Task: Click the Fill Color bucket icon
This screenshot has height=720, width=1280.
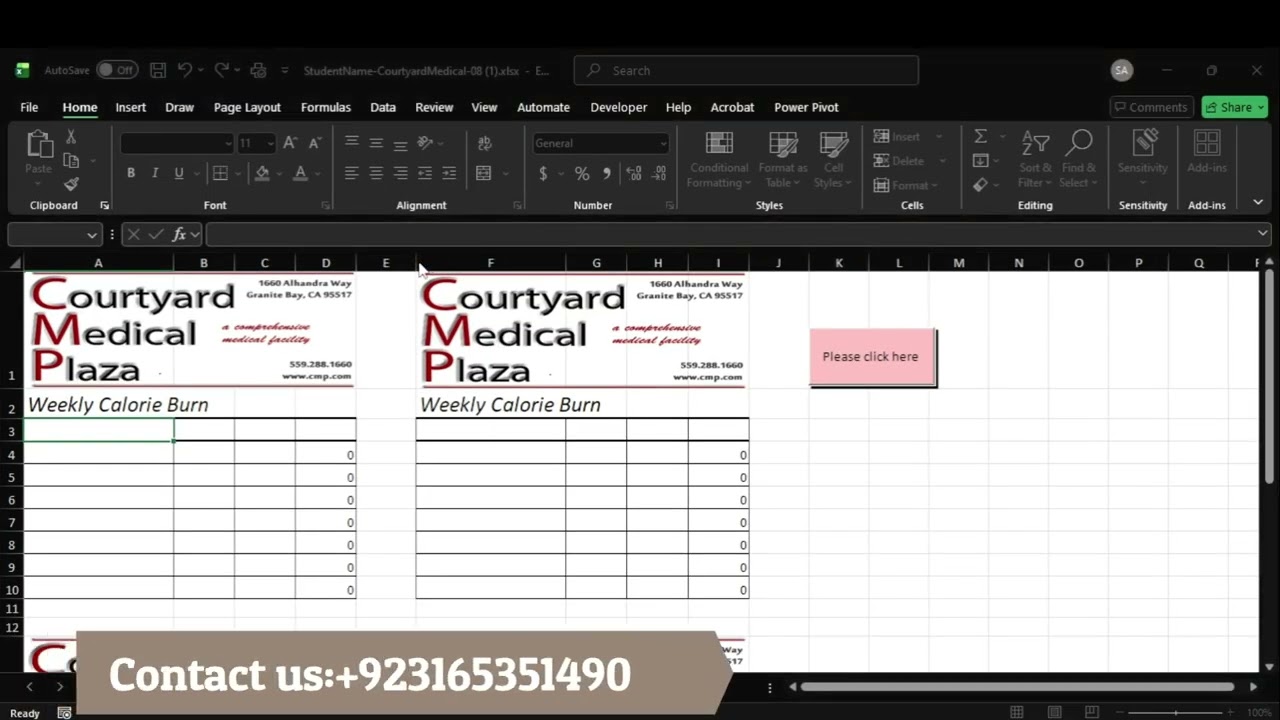Action: (x=262, y=173)
